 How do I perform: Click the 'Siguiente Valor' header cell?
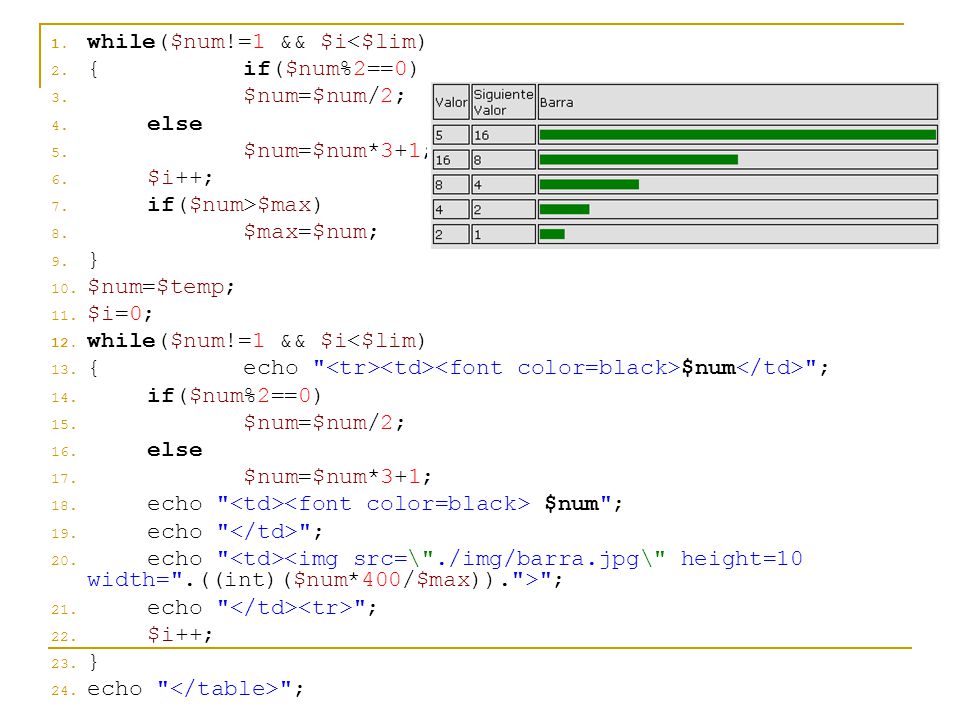tap(503, 102)
